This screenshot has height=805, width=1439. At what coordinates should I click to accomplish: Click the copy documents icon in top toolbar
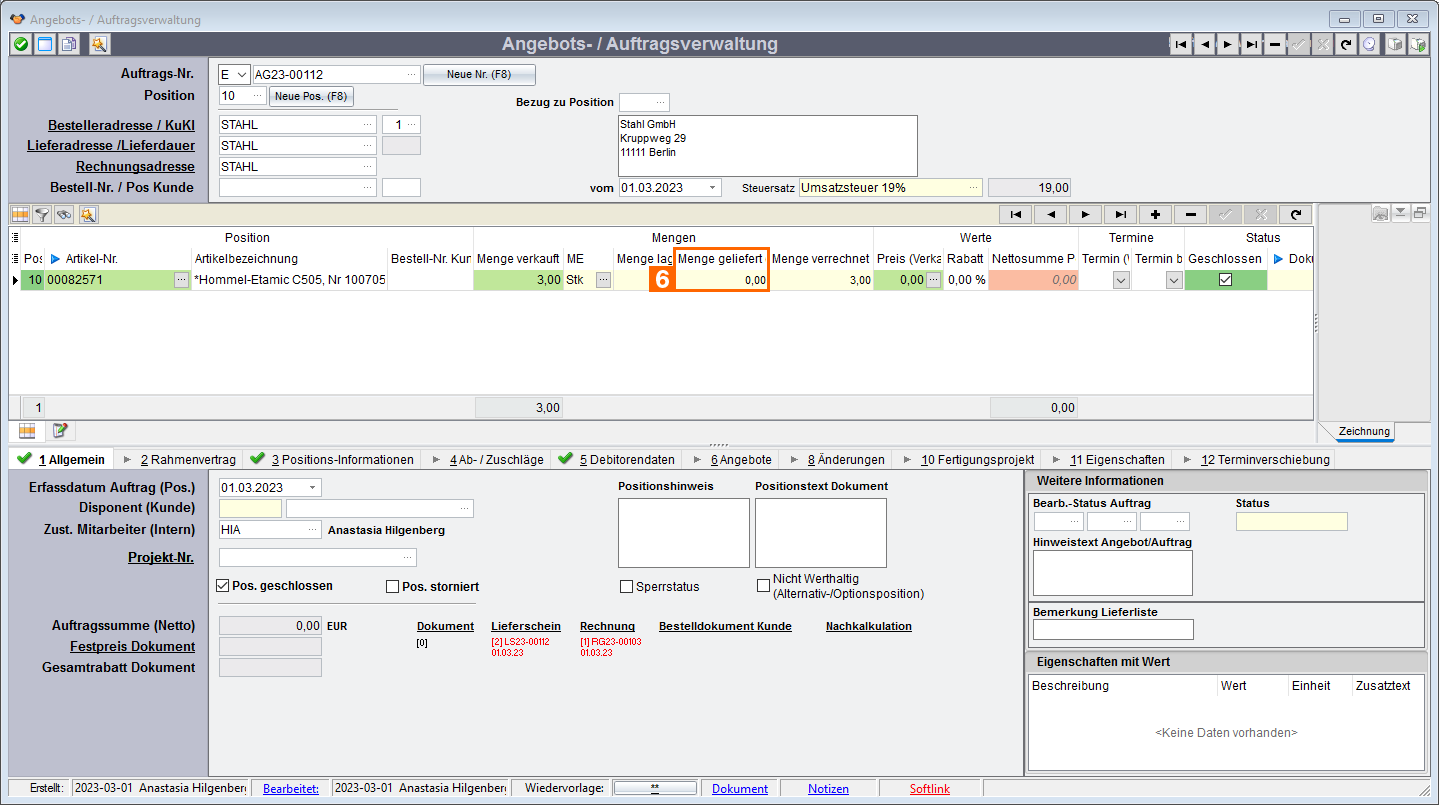[x=69, y=44]
